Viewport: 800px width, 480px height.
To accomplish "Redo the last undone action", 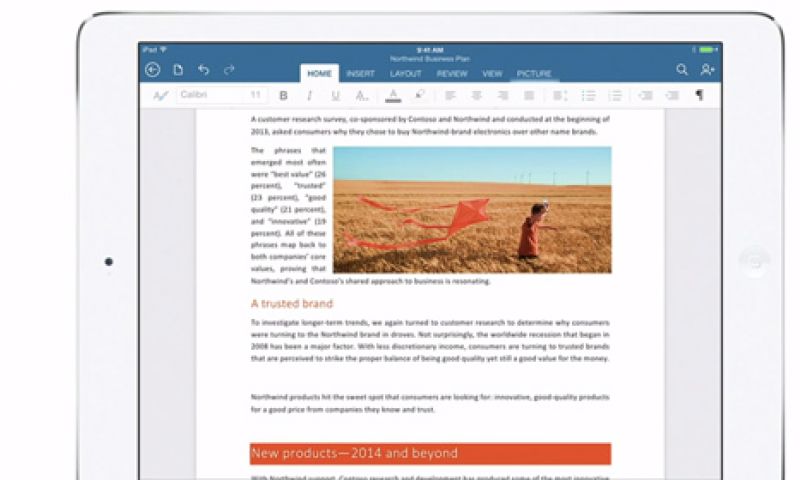I will (x=230, y=69).
